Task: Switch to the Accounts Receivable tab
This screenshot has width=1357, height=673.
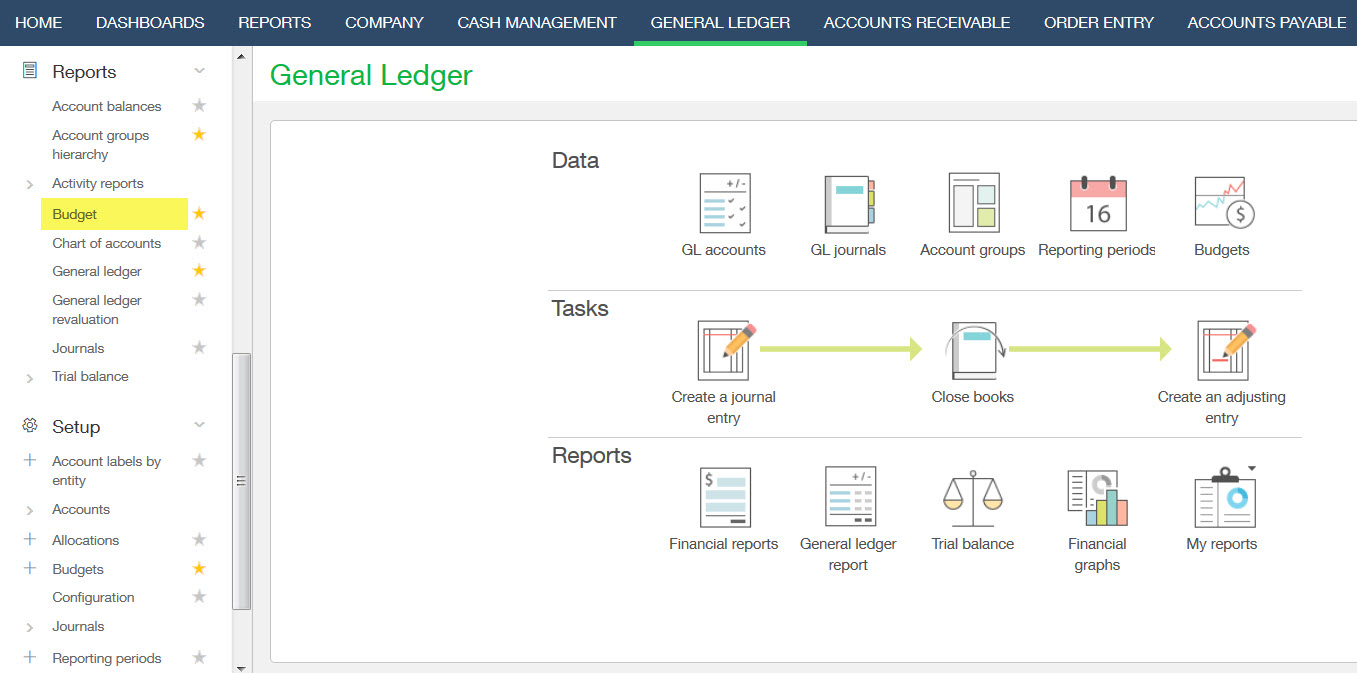Action: (916, 22)
